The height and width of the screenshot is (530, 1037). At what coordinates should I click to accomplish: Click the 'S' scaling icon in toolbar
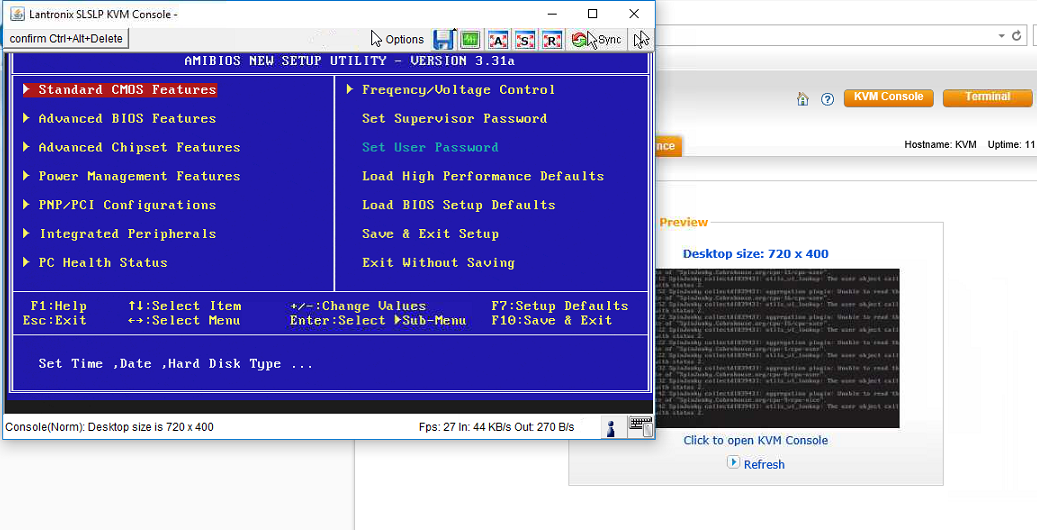[x=524, y=40]
